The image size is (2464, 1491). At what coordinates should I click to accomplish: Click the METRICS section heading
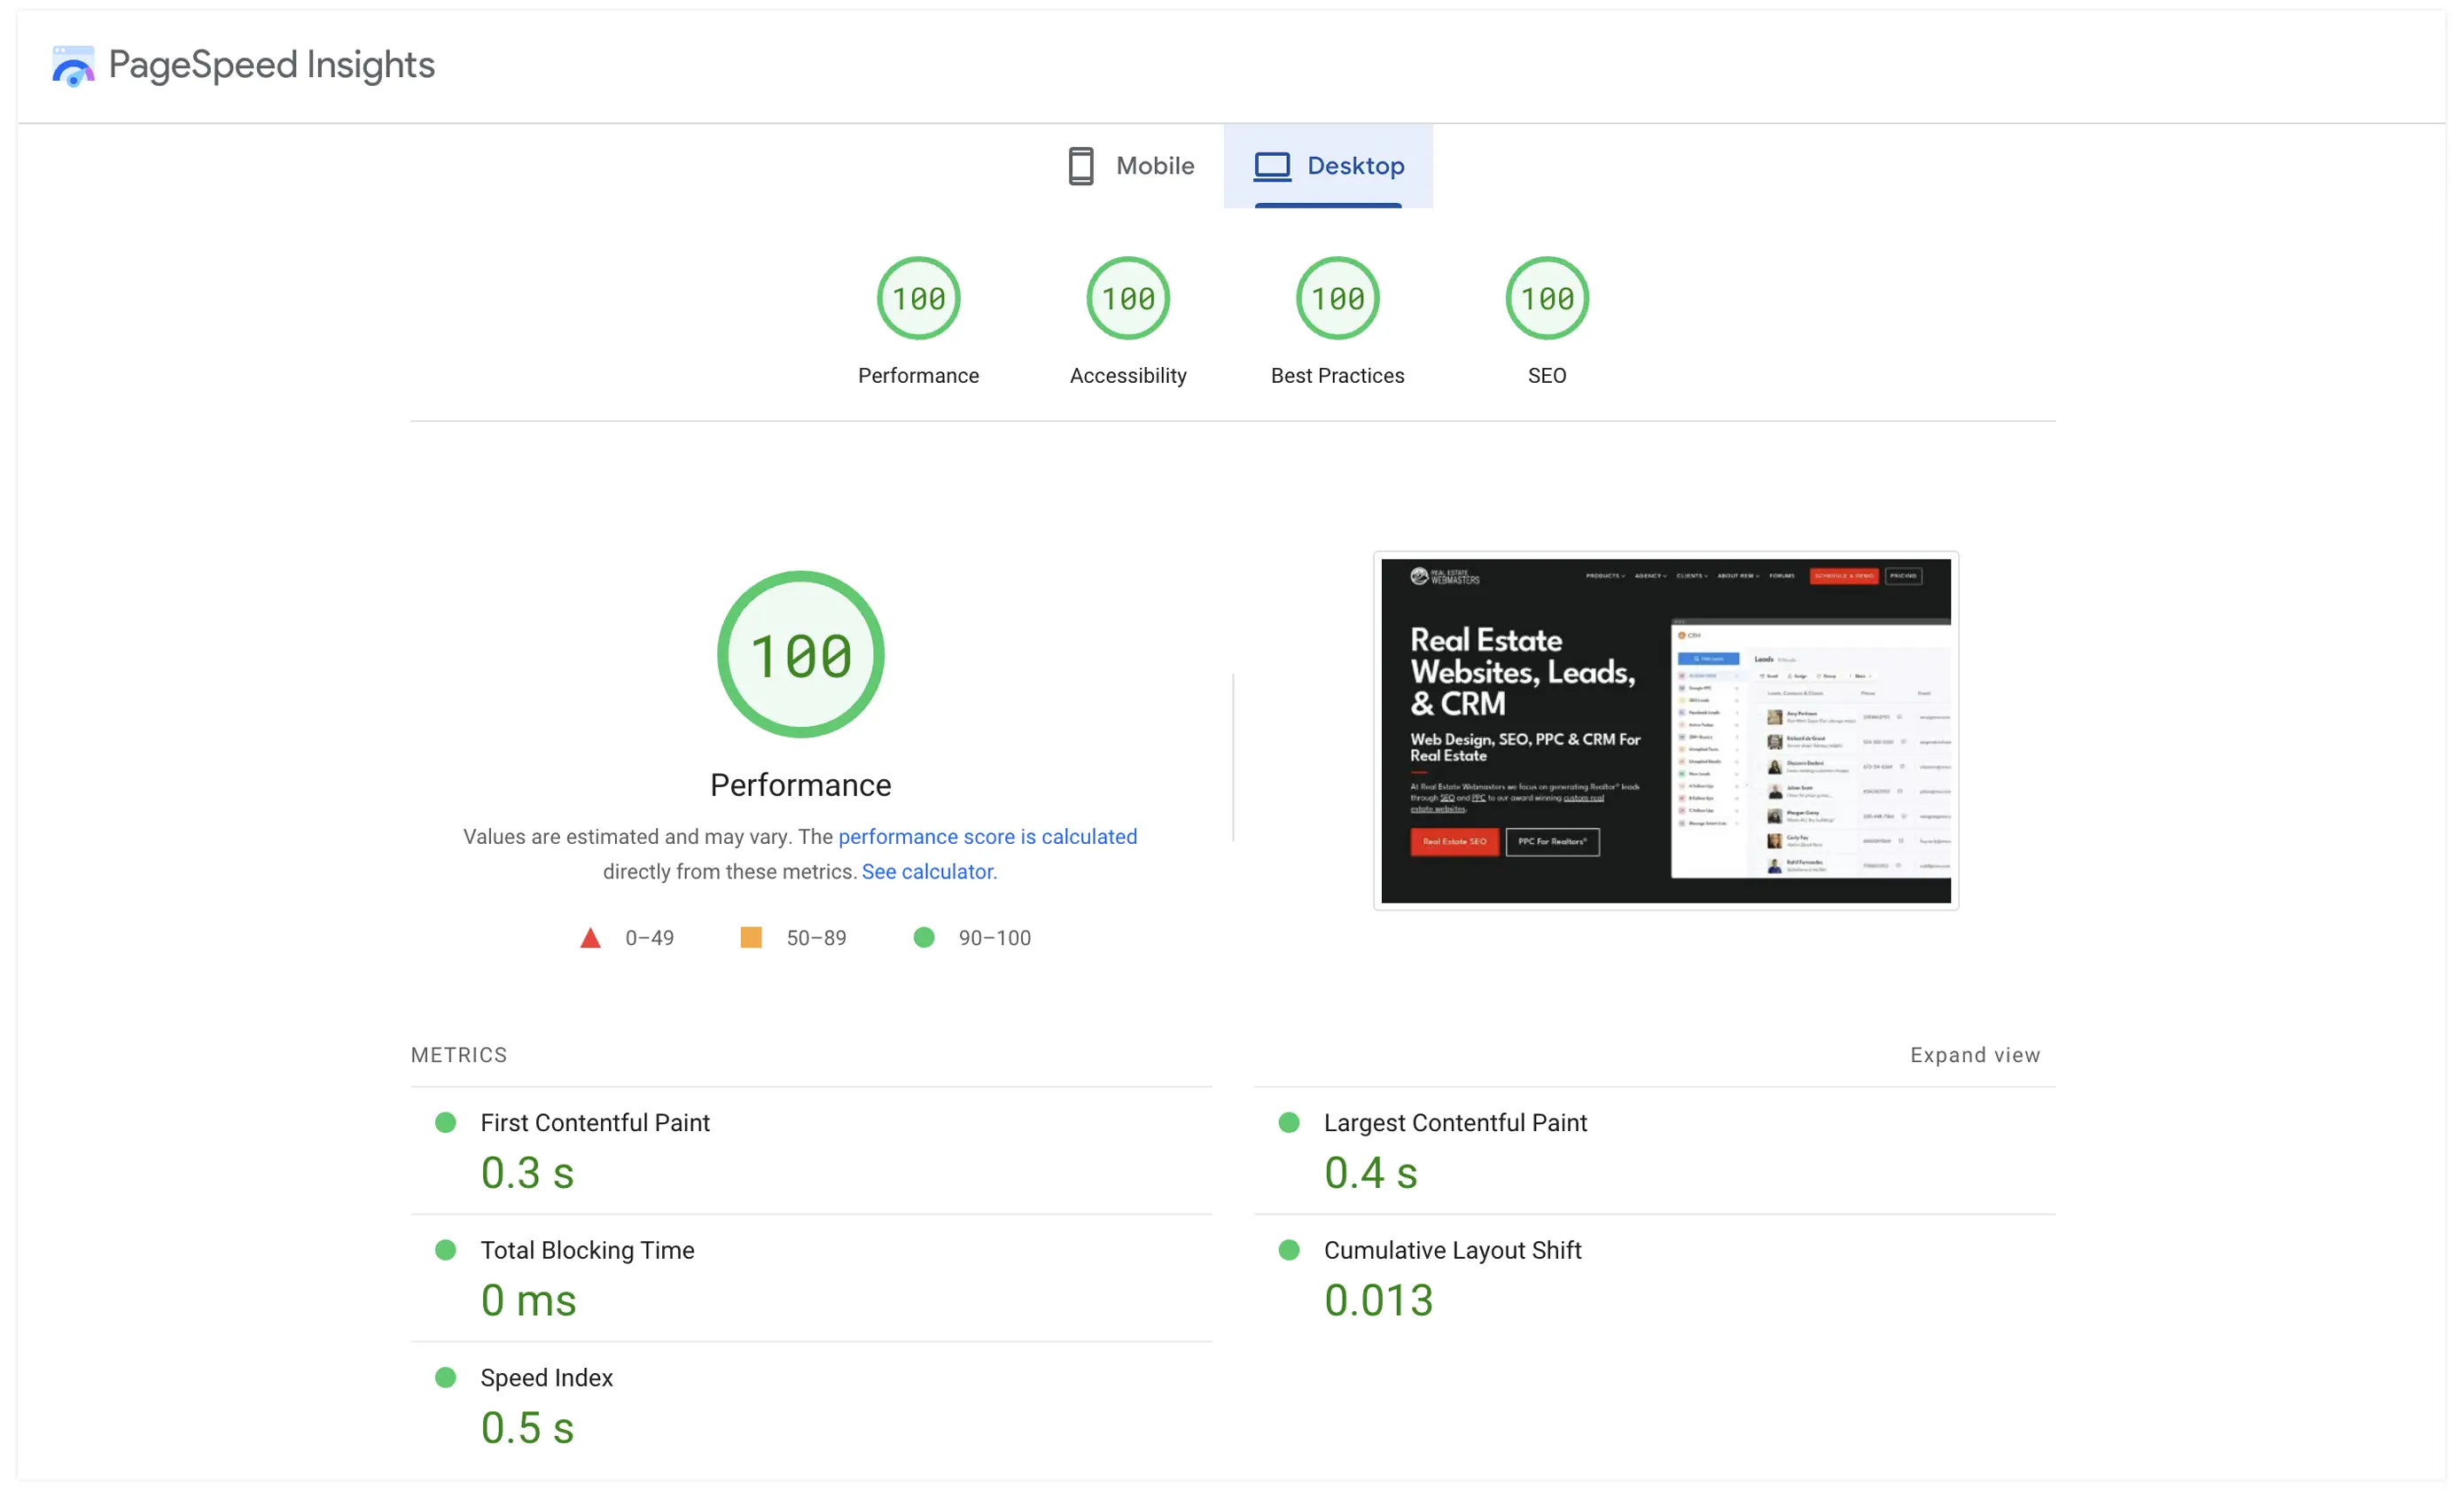coord(459,1055)
